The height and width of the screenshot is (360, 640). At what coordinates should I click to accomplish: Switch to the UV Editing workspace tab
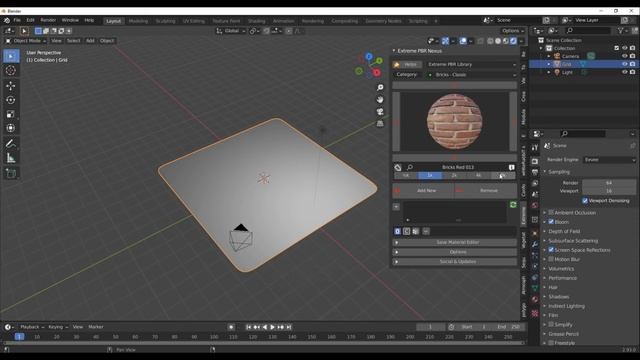click(x=193, y=21)
